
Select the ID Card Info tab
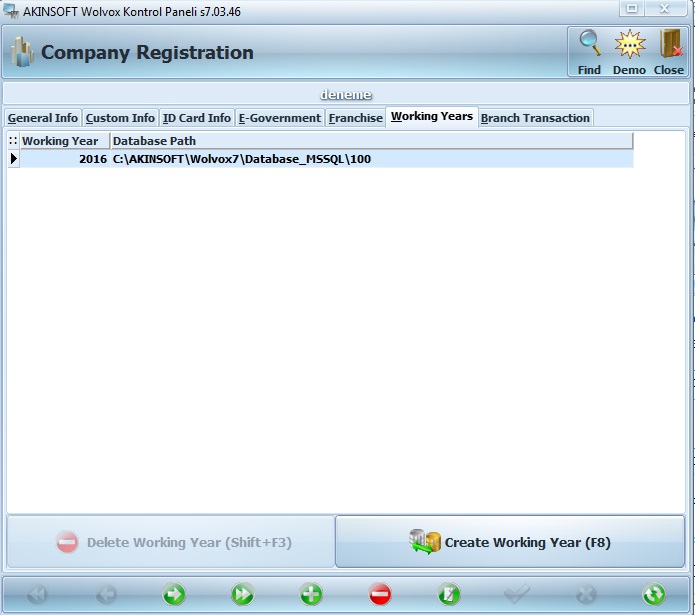pos(196,118)
